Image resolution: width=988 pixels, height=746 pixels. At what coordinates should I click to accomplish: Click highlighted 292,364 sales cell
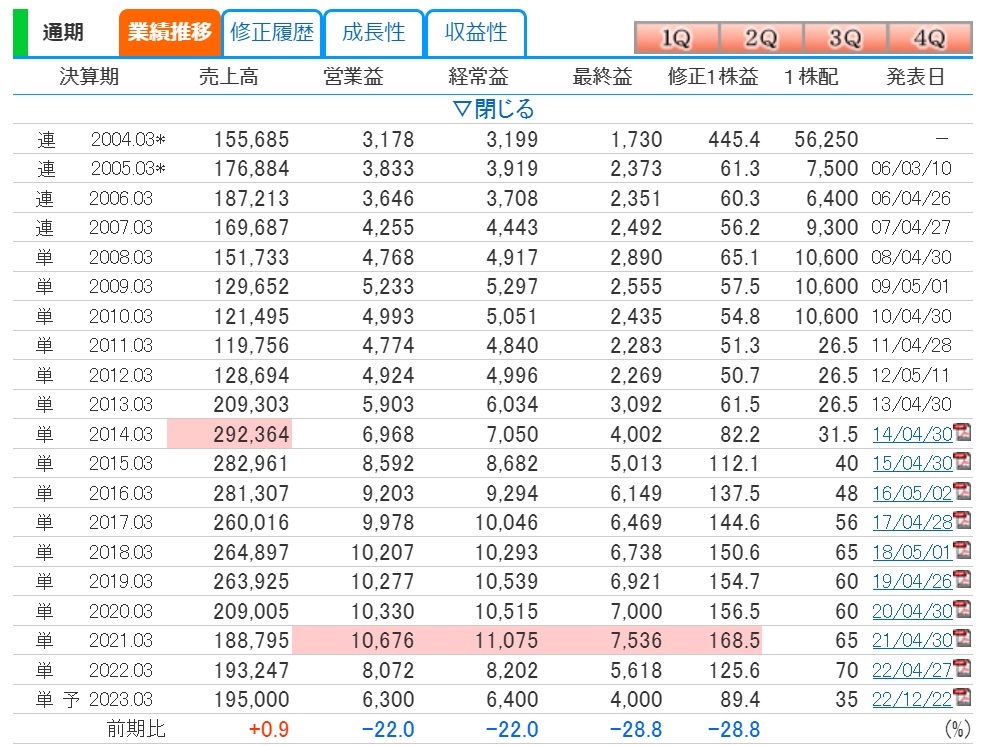point(229,434)
